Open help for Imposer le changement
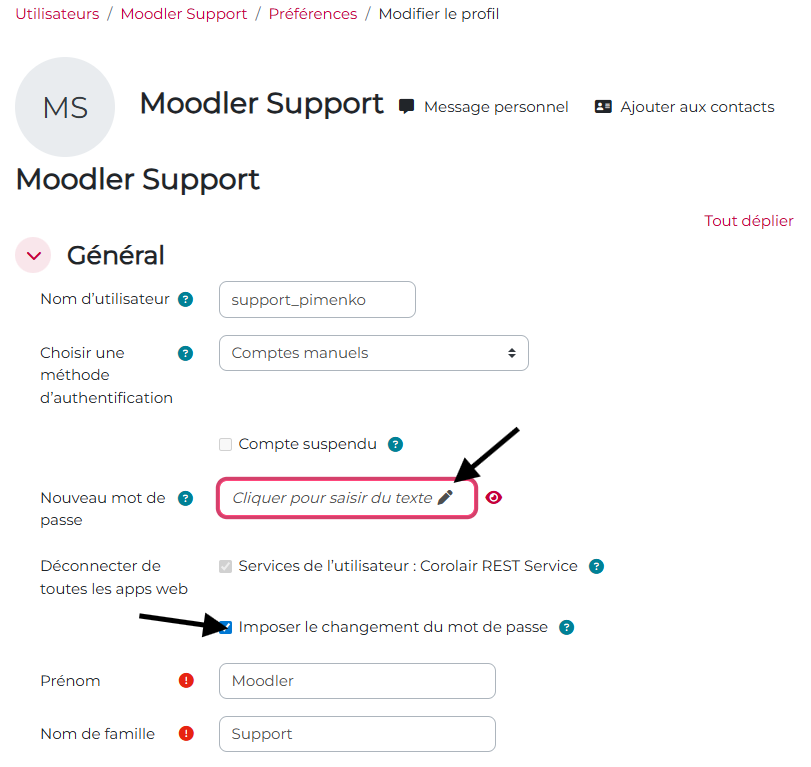This screenshot has height=767, width=811. [566, 628]
